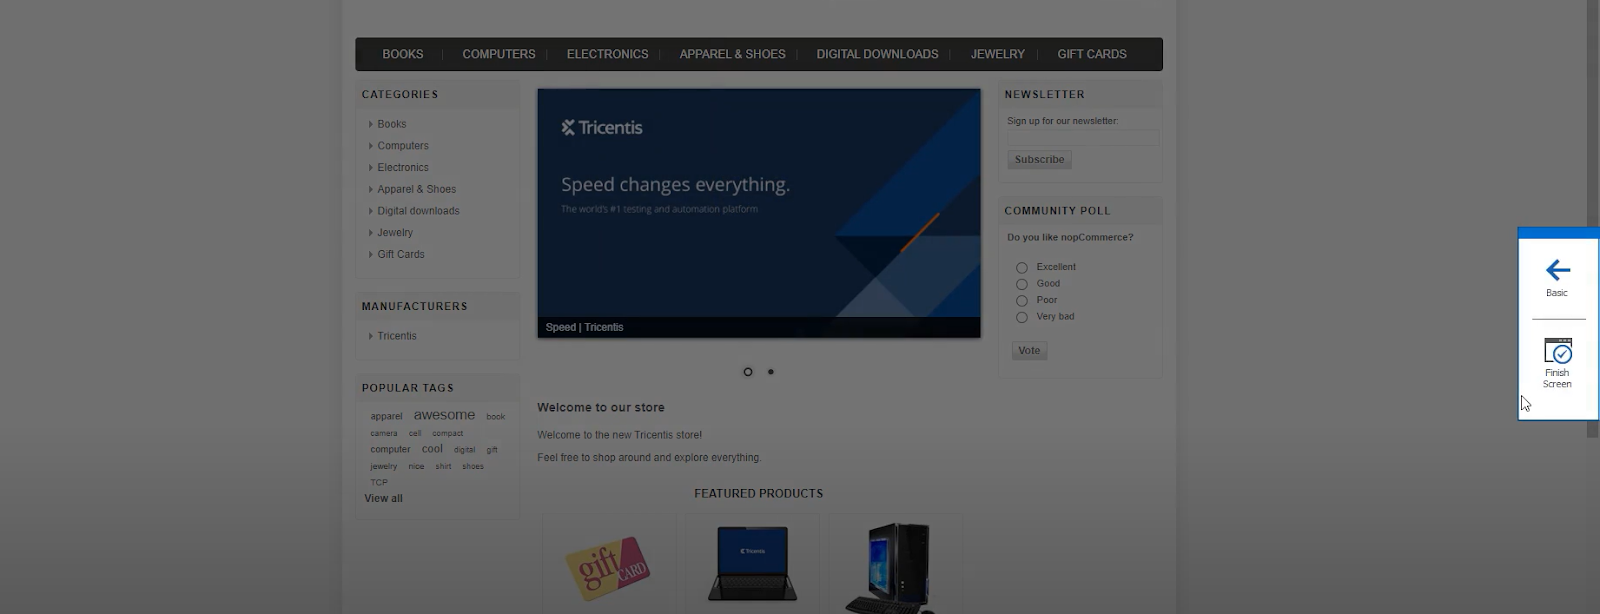1600x614 pixels.
Task: Open Jewelry in Categories sidebar
Action: [395, 233]
